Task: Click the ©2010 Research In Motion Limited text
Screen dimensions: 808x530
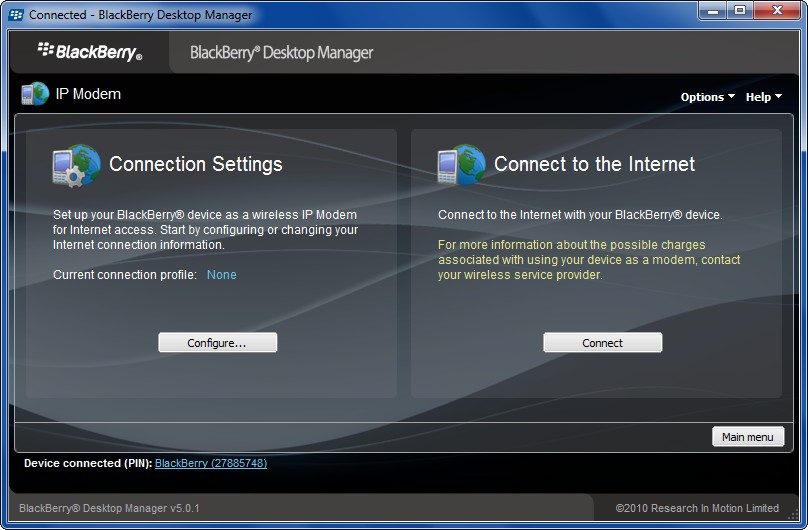Action: point(697,508)
